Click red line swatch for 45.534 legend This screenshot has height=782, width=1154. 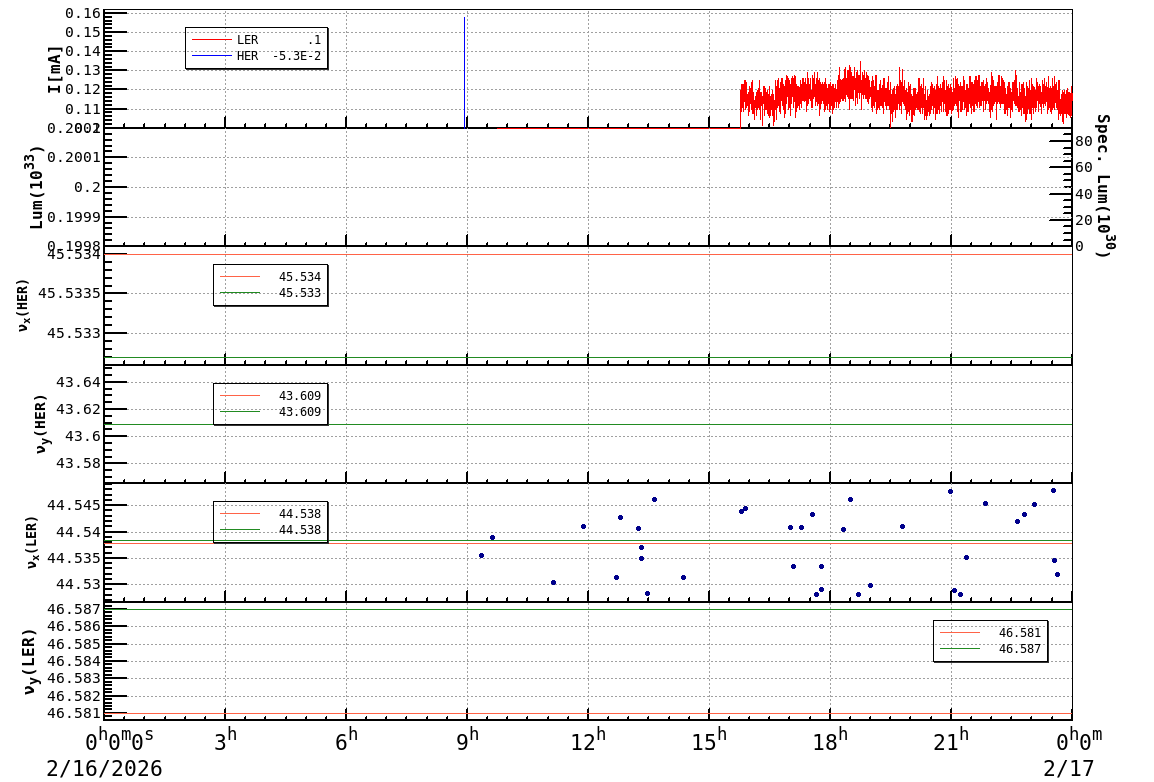click(x=240, y=276)
